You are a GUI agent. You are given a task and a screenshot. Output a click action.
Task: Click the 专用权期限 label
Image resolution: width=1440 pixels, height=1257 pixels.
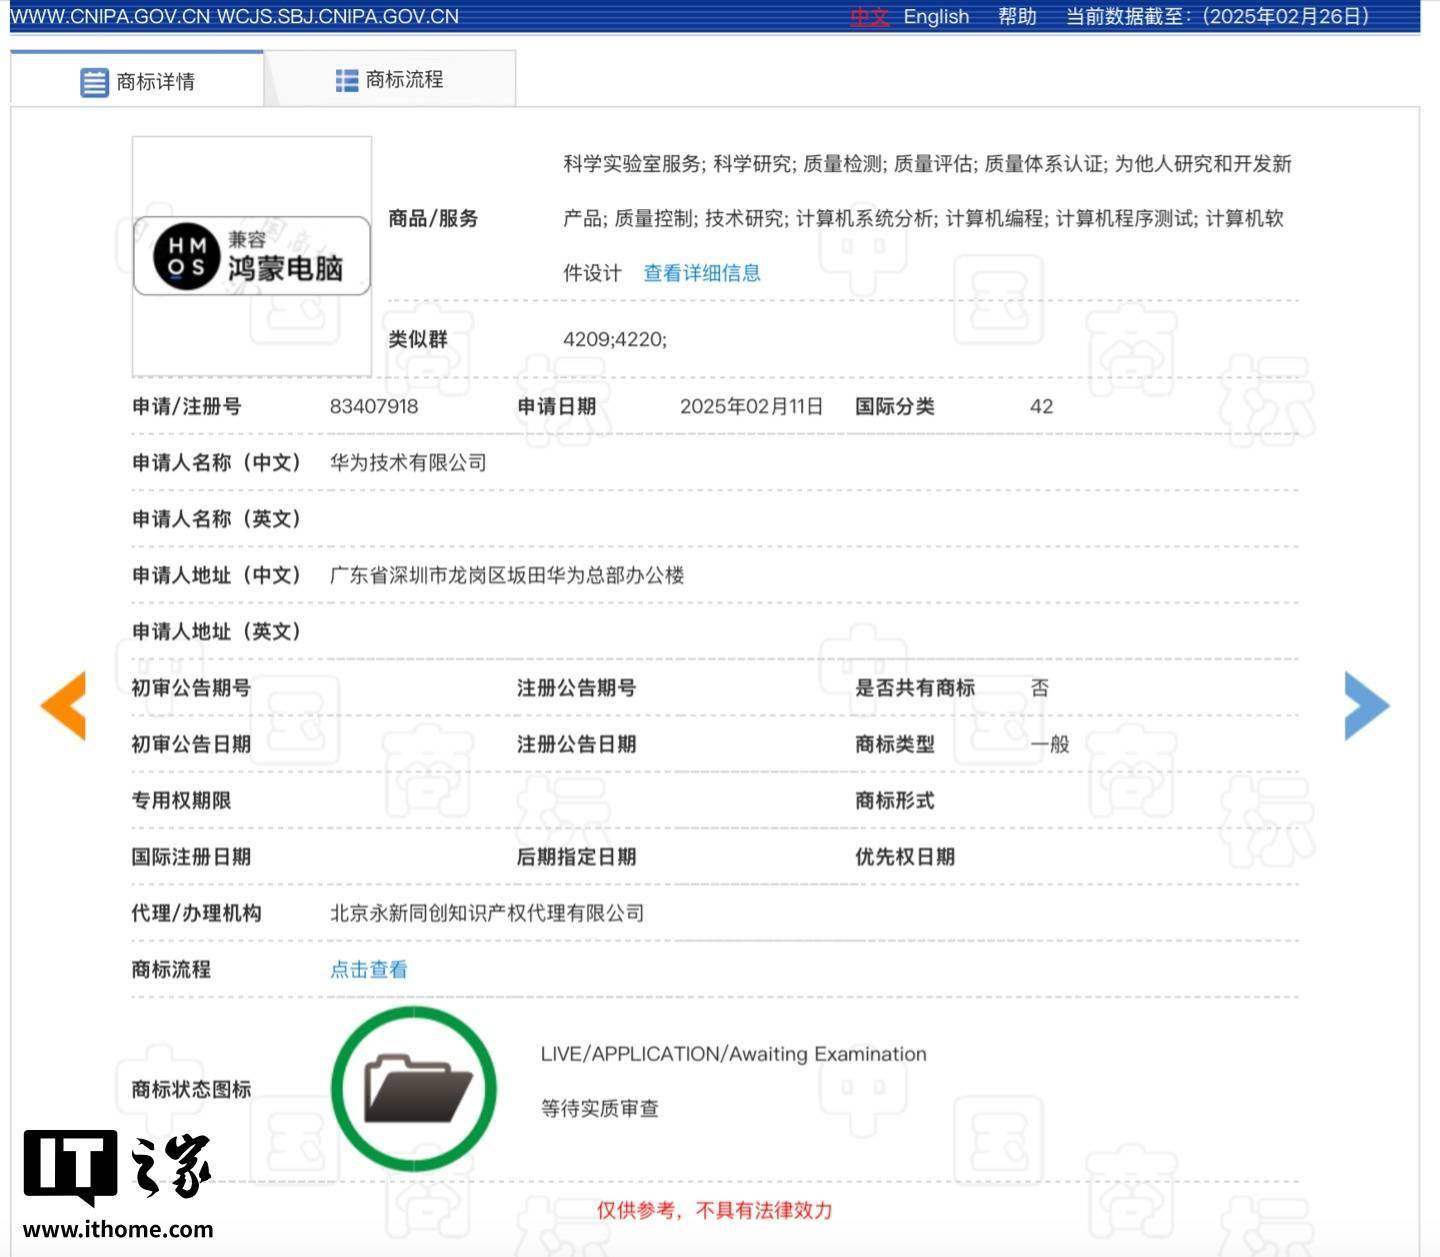[x=182, y=800]
